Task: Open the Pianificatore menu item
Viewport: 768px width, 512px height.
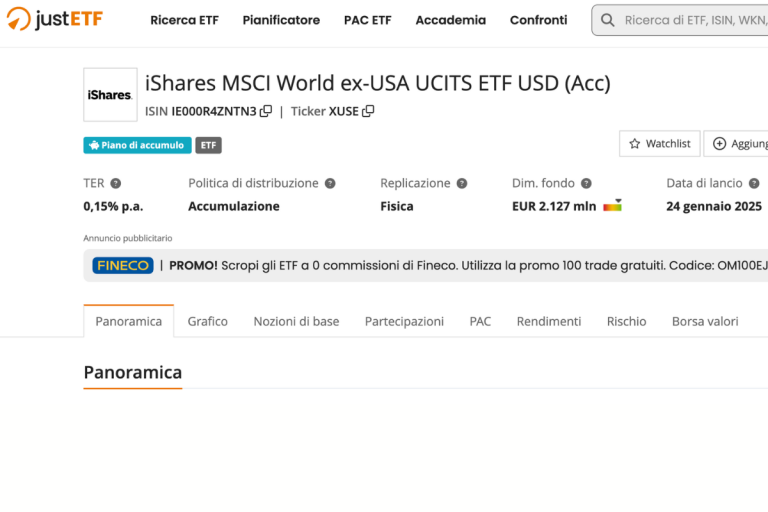Action: click(281, 20)
